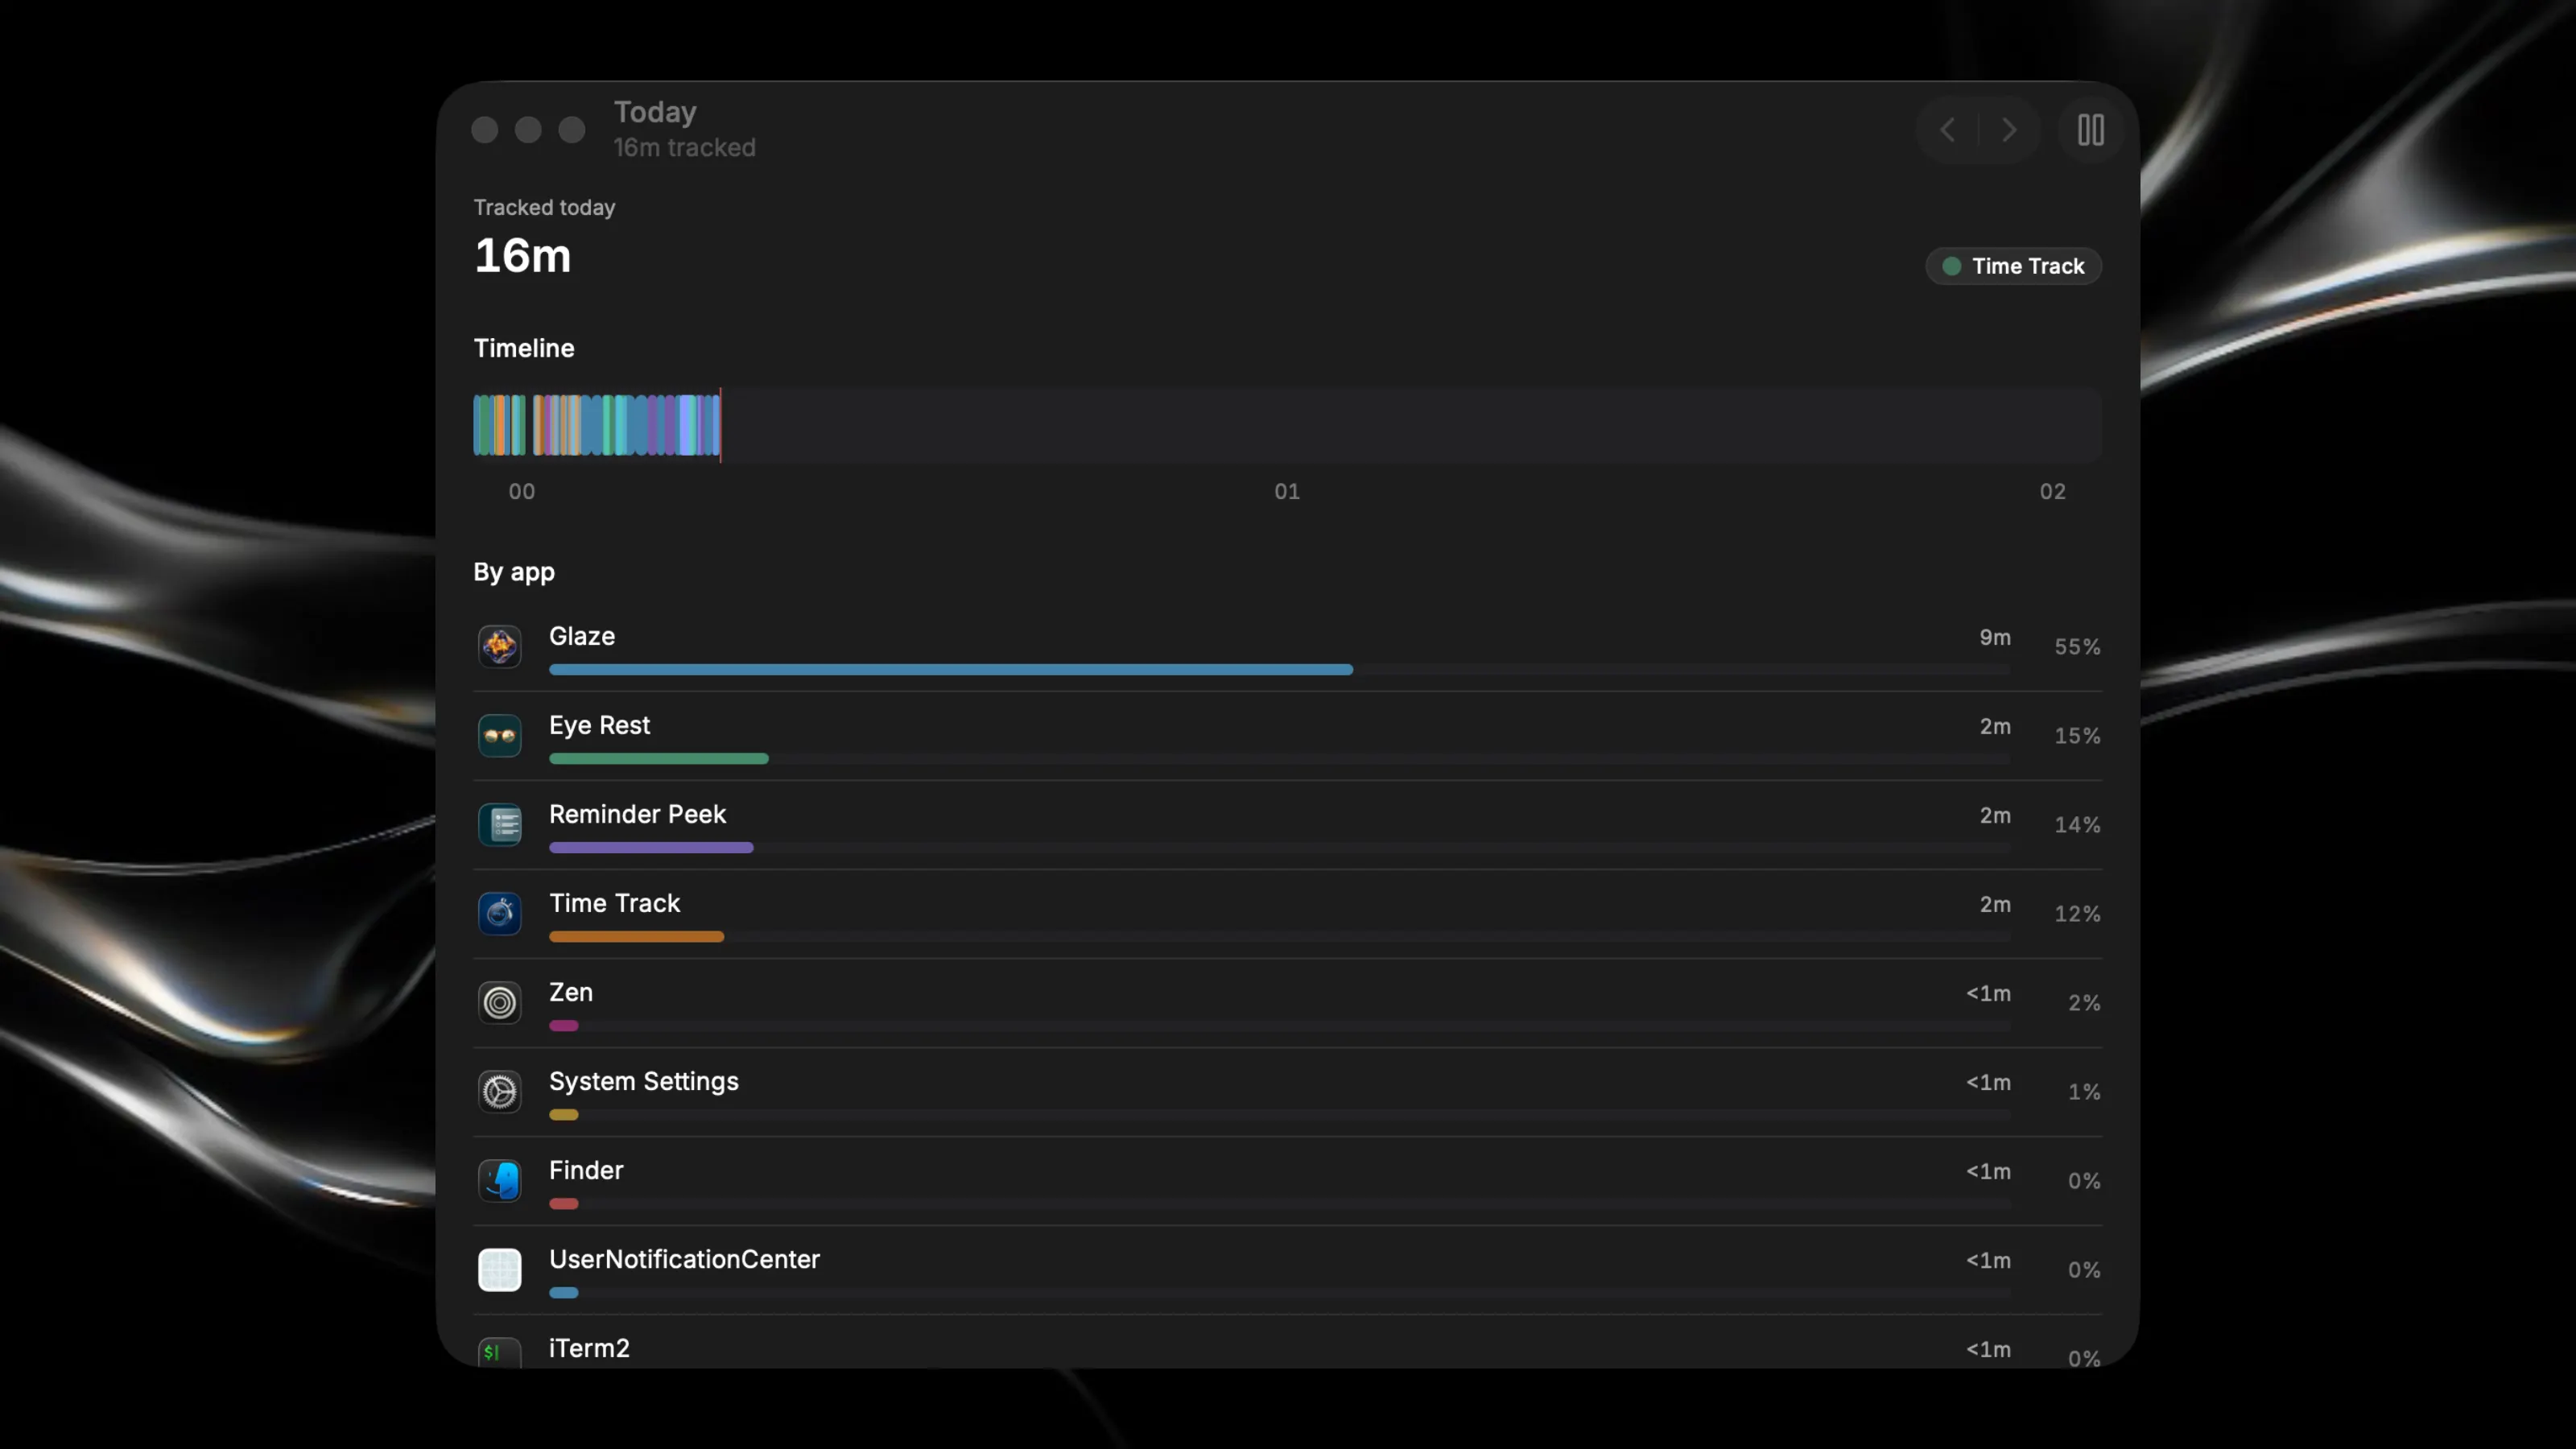Viewport: 2576px width, 1449px height.
Task: Click the 12% value for Time Track
Action: (2077, 914)
